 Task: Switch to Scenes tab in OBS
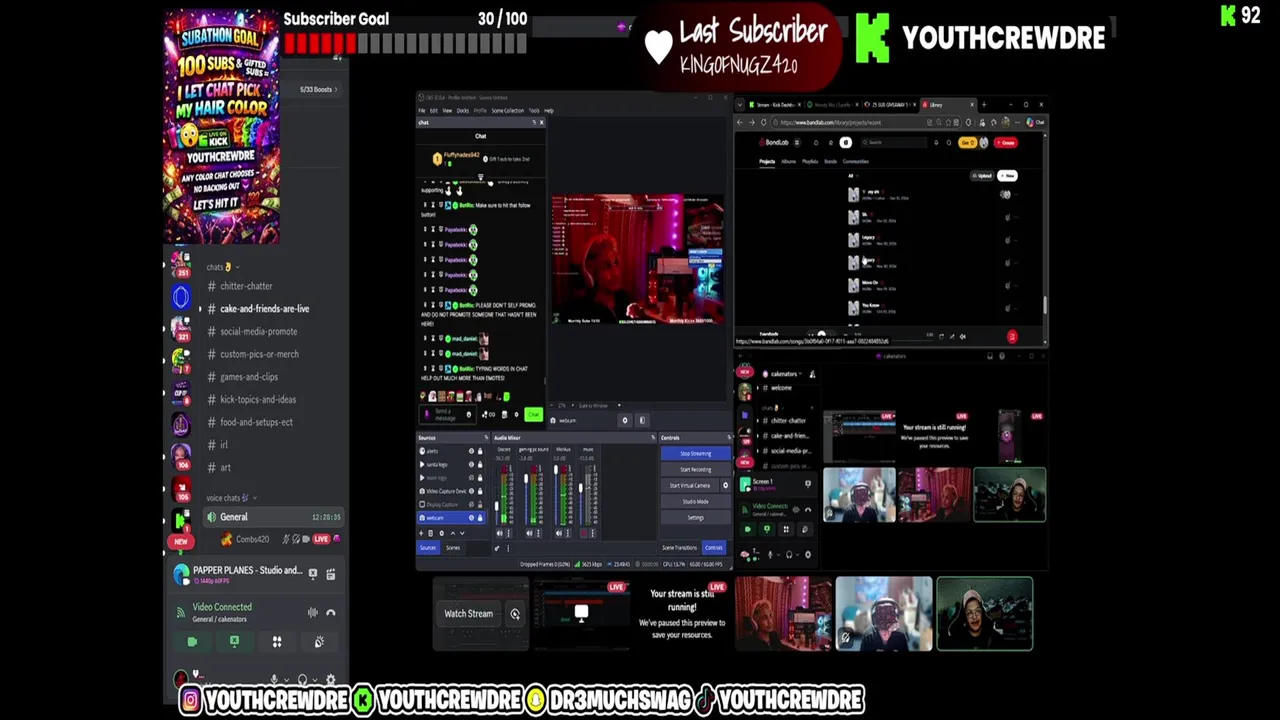click(x=453, y=547)
